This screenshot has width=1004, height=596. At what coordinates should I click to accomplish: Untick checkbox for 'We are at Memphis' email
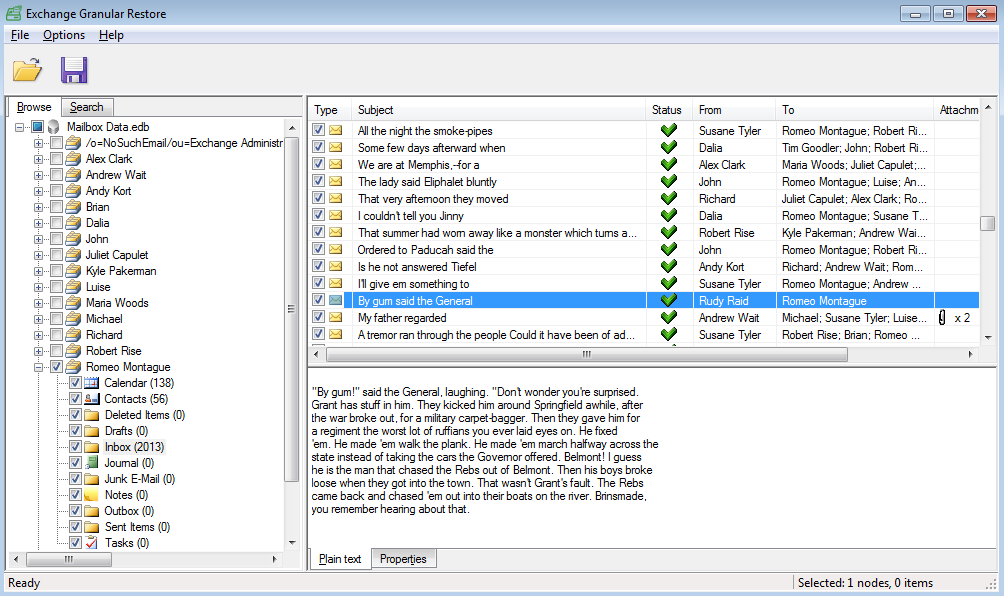click(x=318, y=165)
